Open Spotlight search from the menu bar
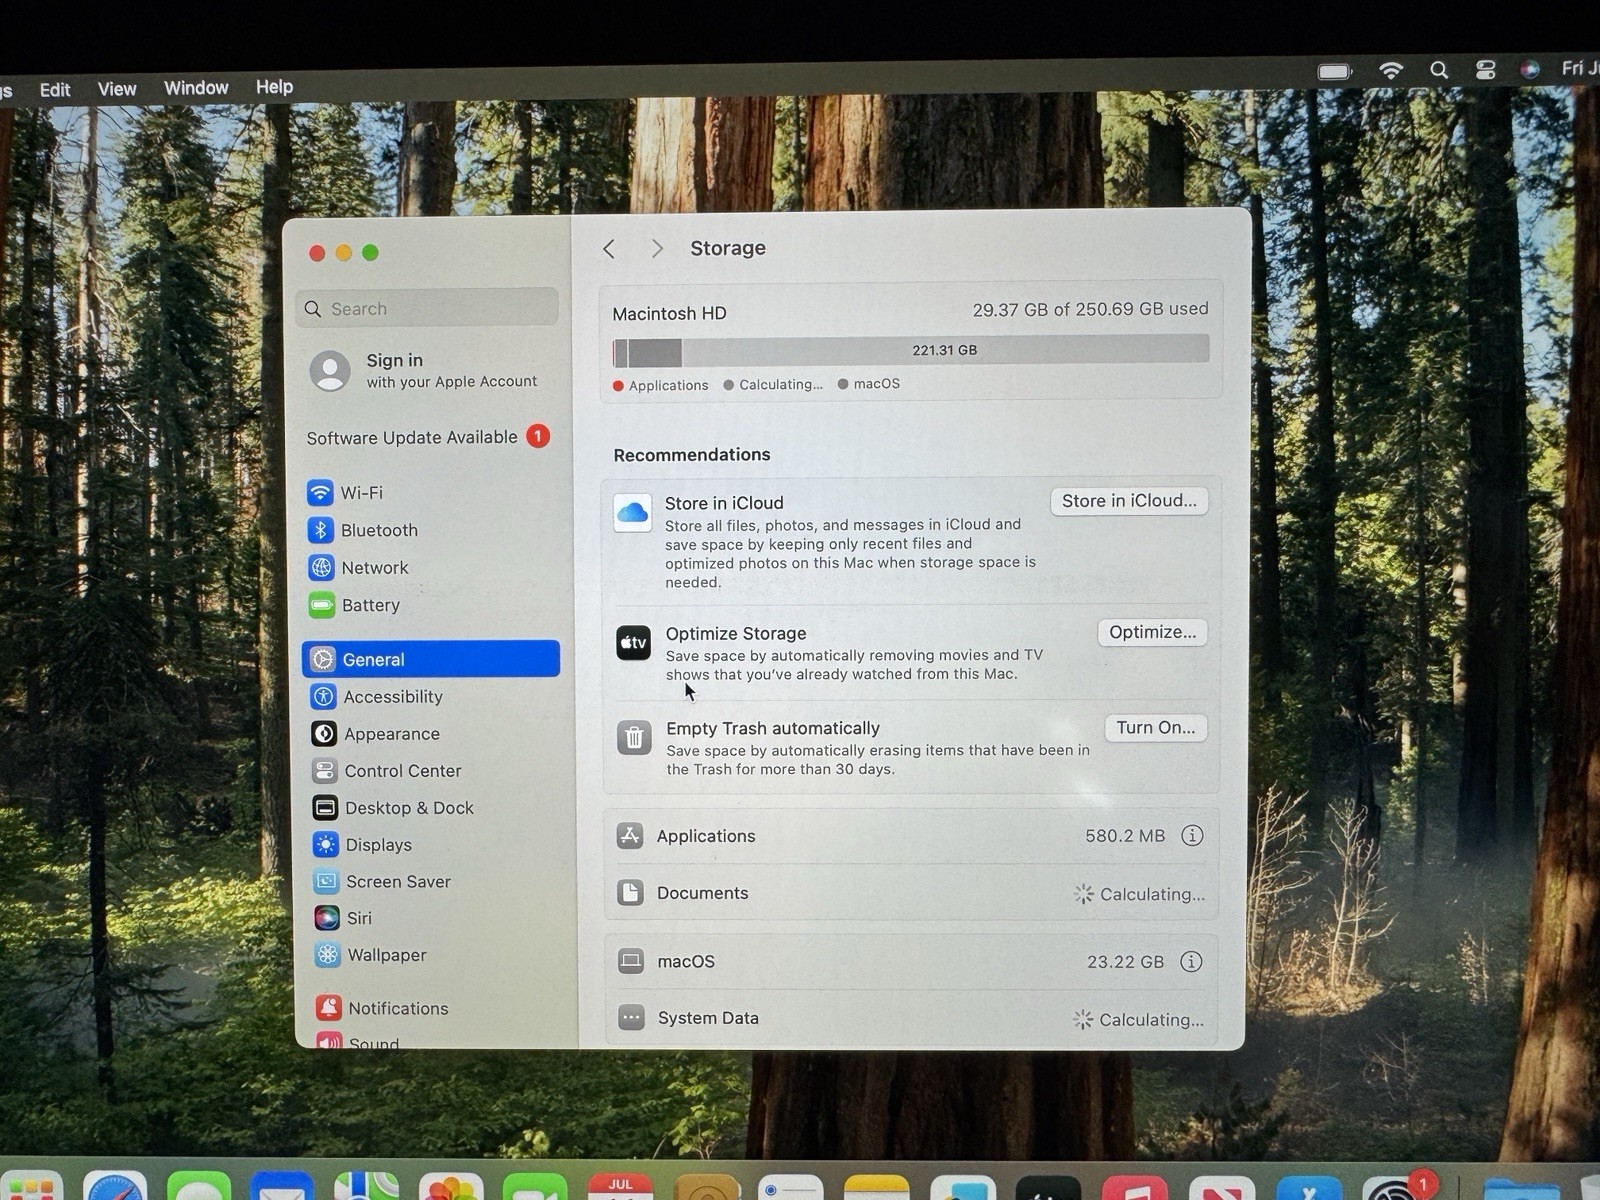Viewport: 1600px width, 1200px height. (1439, 70)
